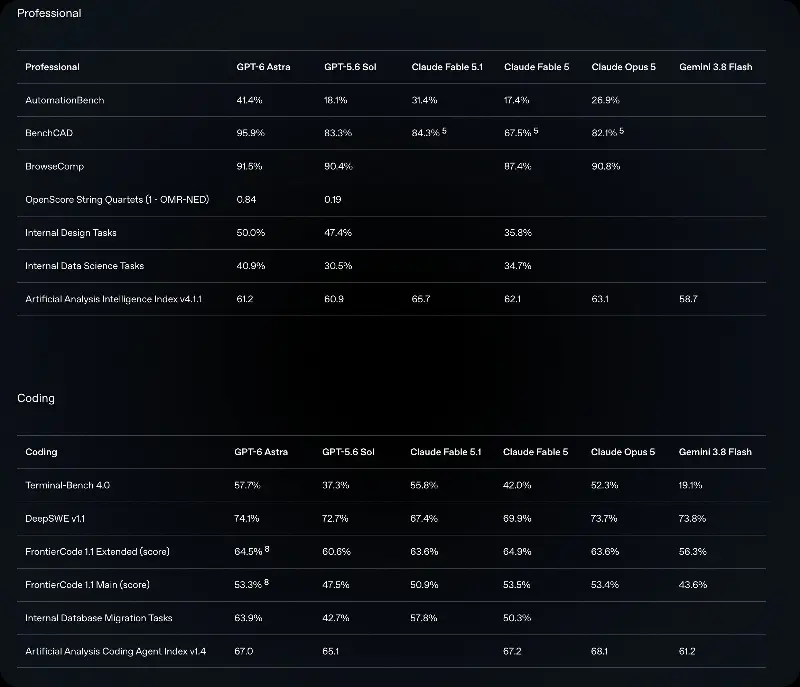Click the 87.4% BrowseComp value for Claude Fable 5
800x687 pixels.
pos(517,166)
